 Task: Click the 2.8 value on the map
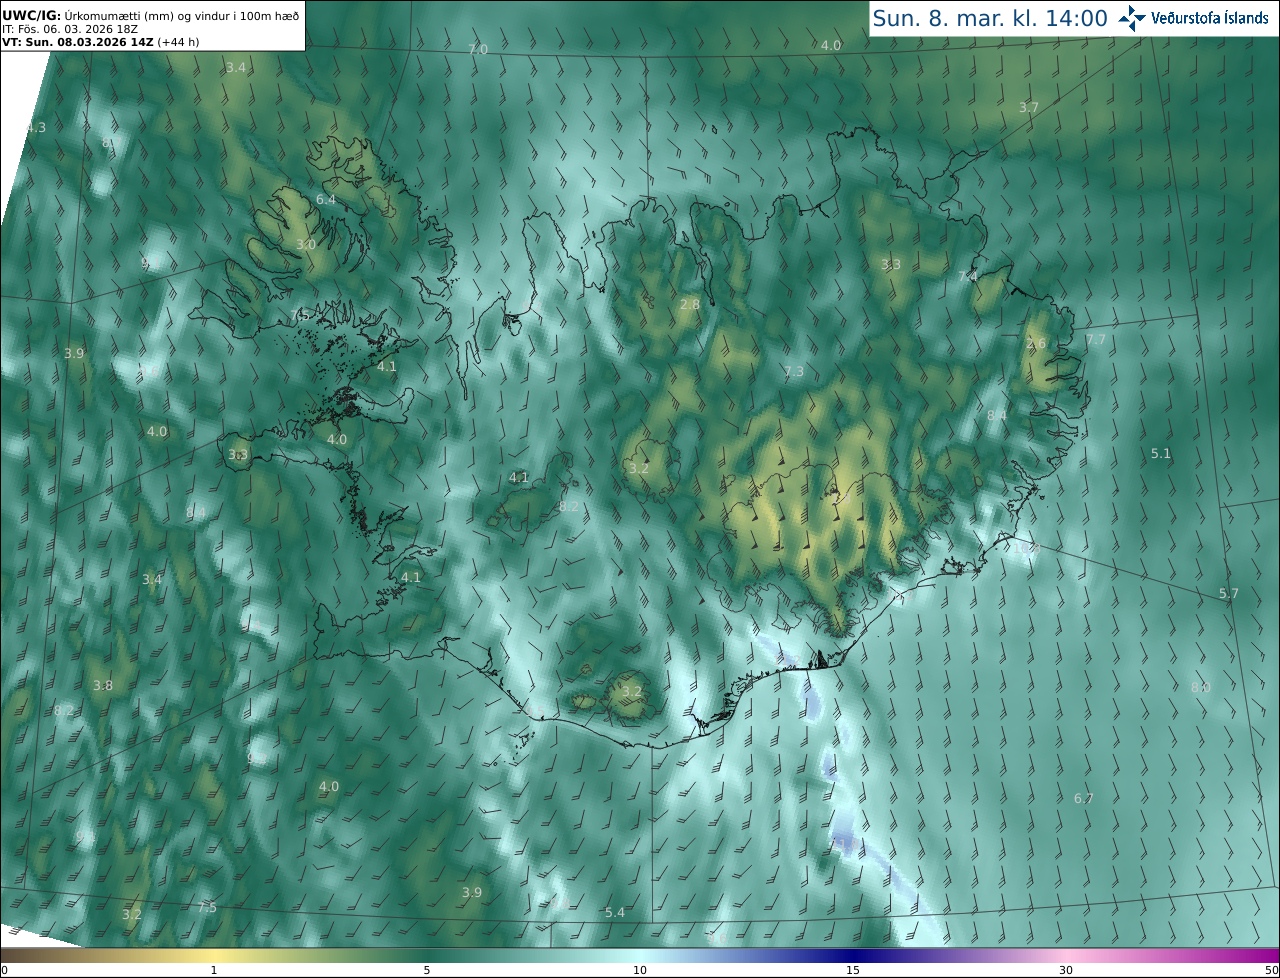tap(690, 304)
